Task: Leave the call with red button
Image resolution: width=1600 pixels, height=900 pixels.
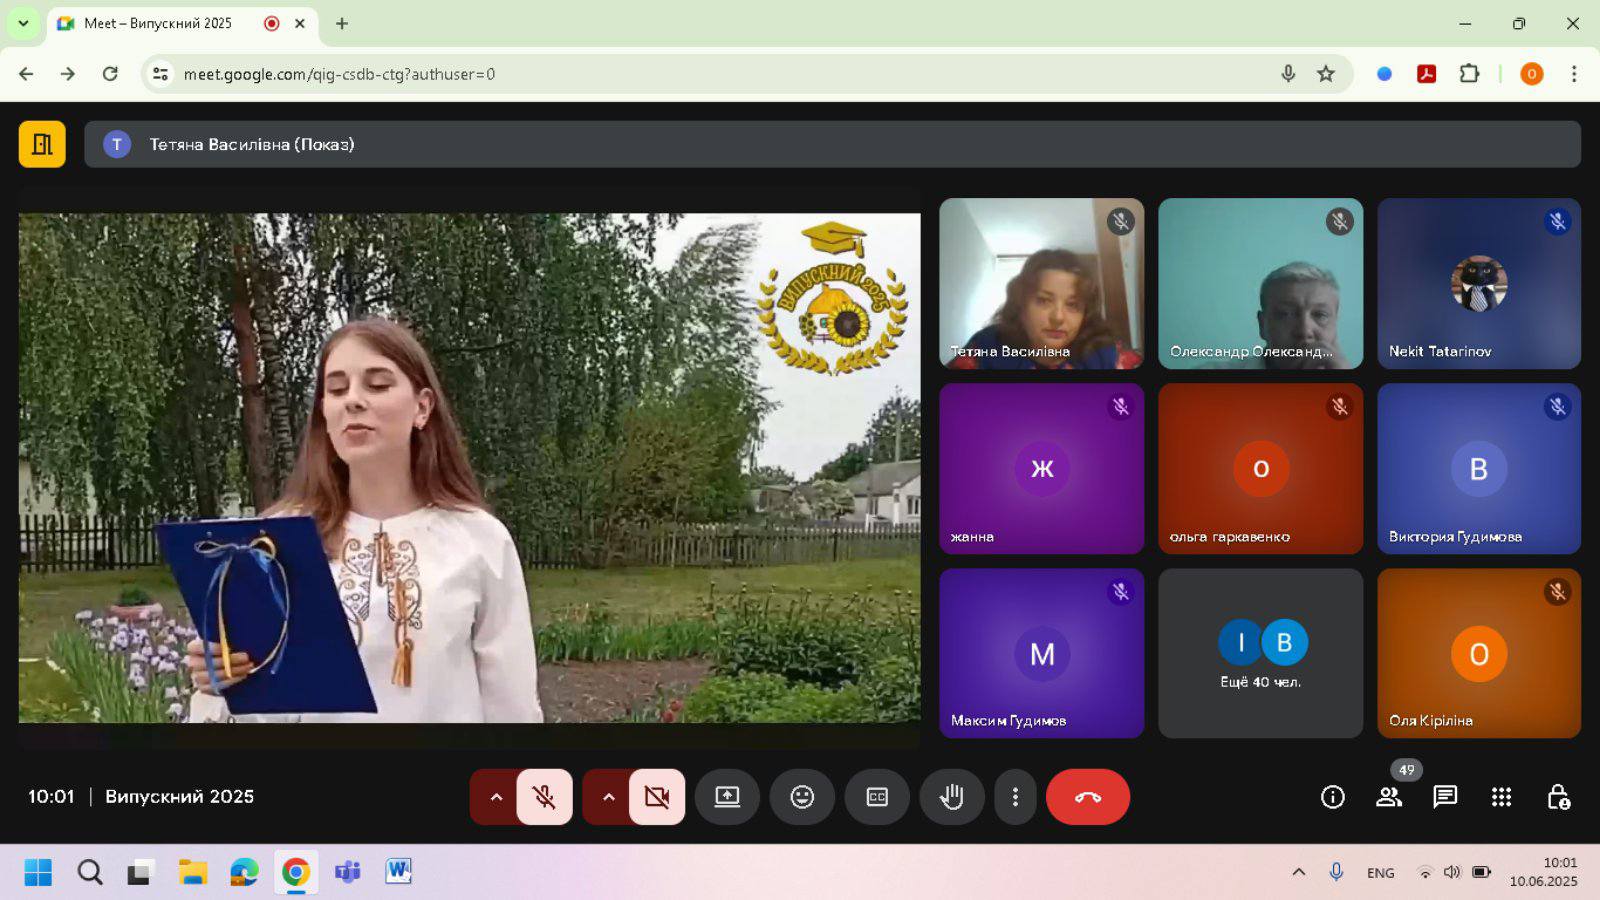Action: (1087, 797)
